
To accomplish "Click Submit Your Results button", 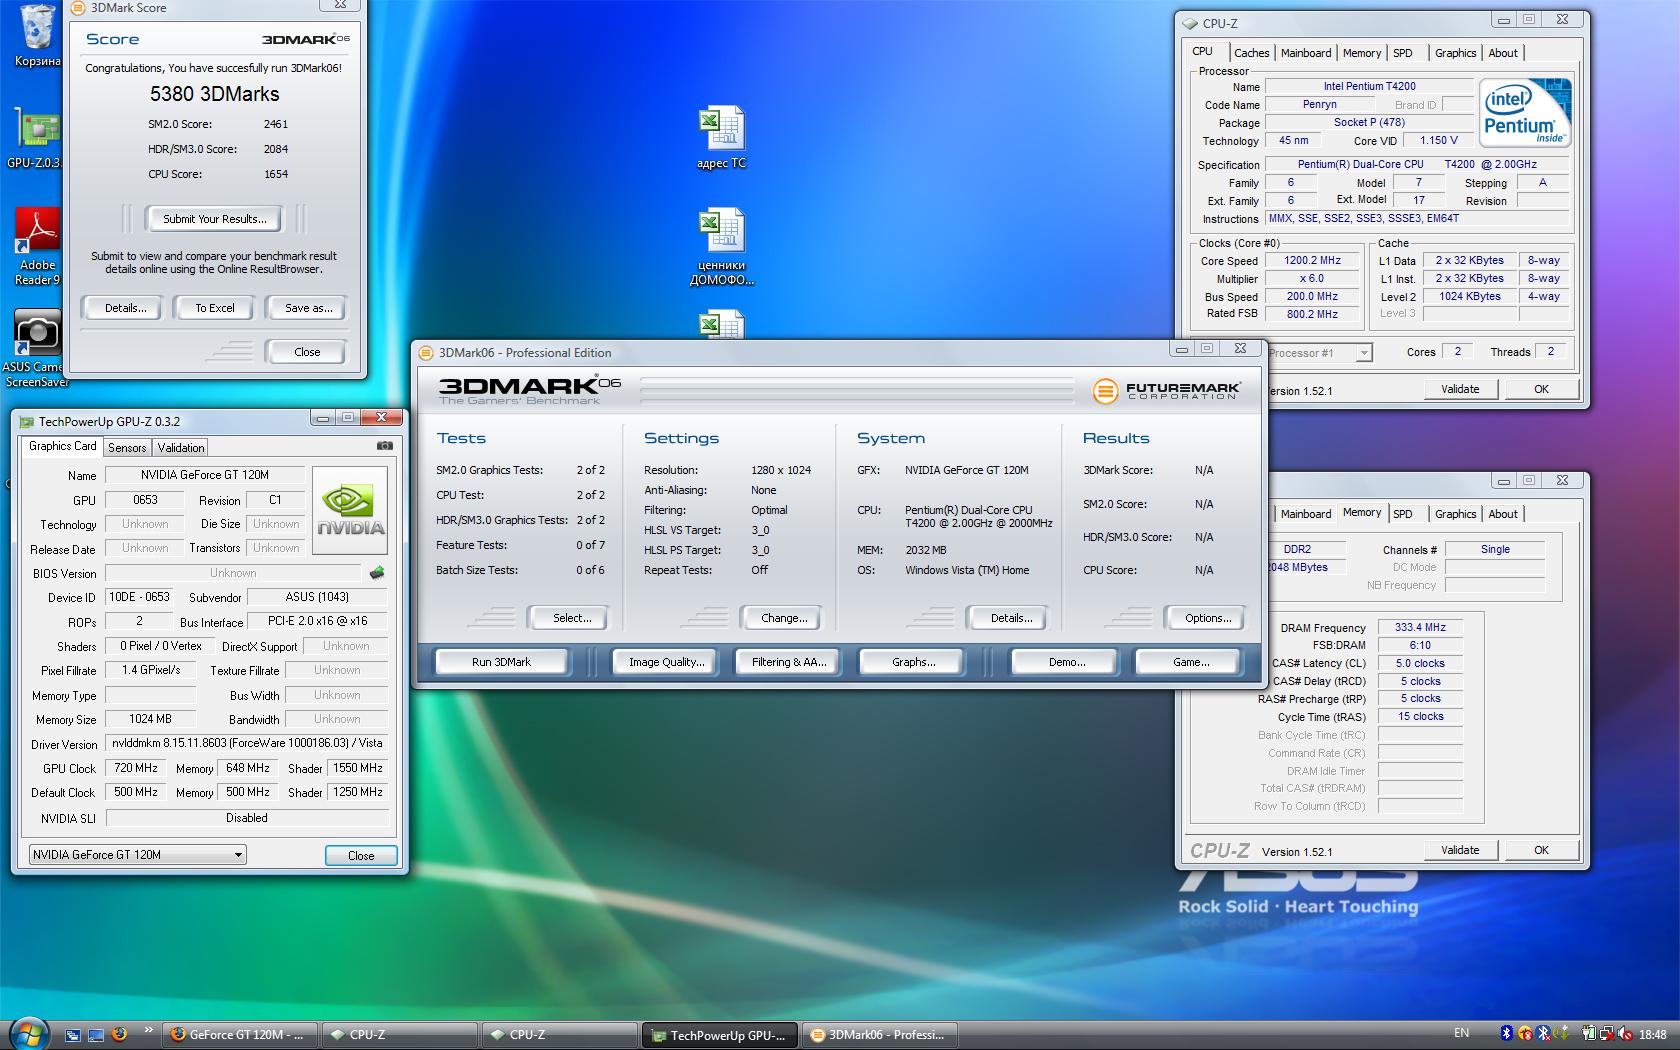I will (x=214, y=219).
